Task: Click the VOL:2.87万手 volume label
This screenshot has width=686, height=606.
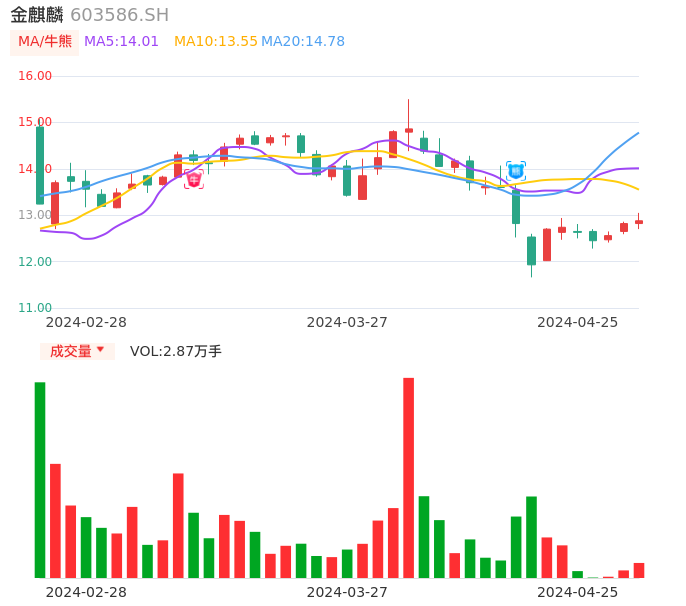Action: click(175, 351)
